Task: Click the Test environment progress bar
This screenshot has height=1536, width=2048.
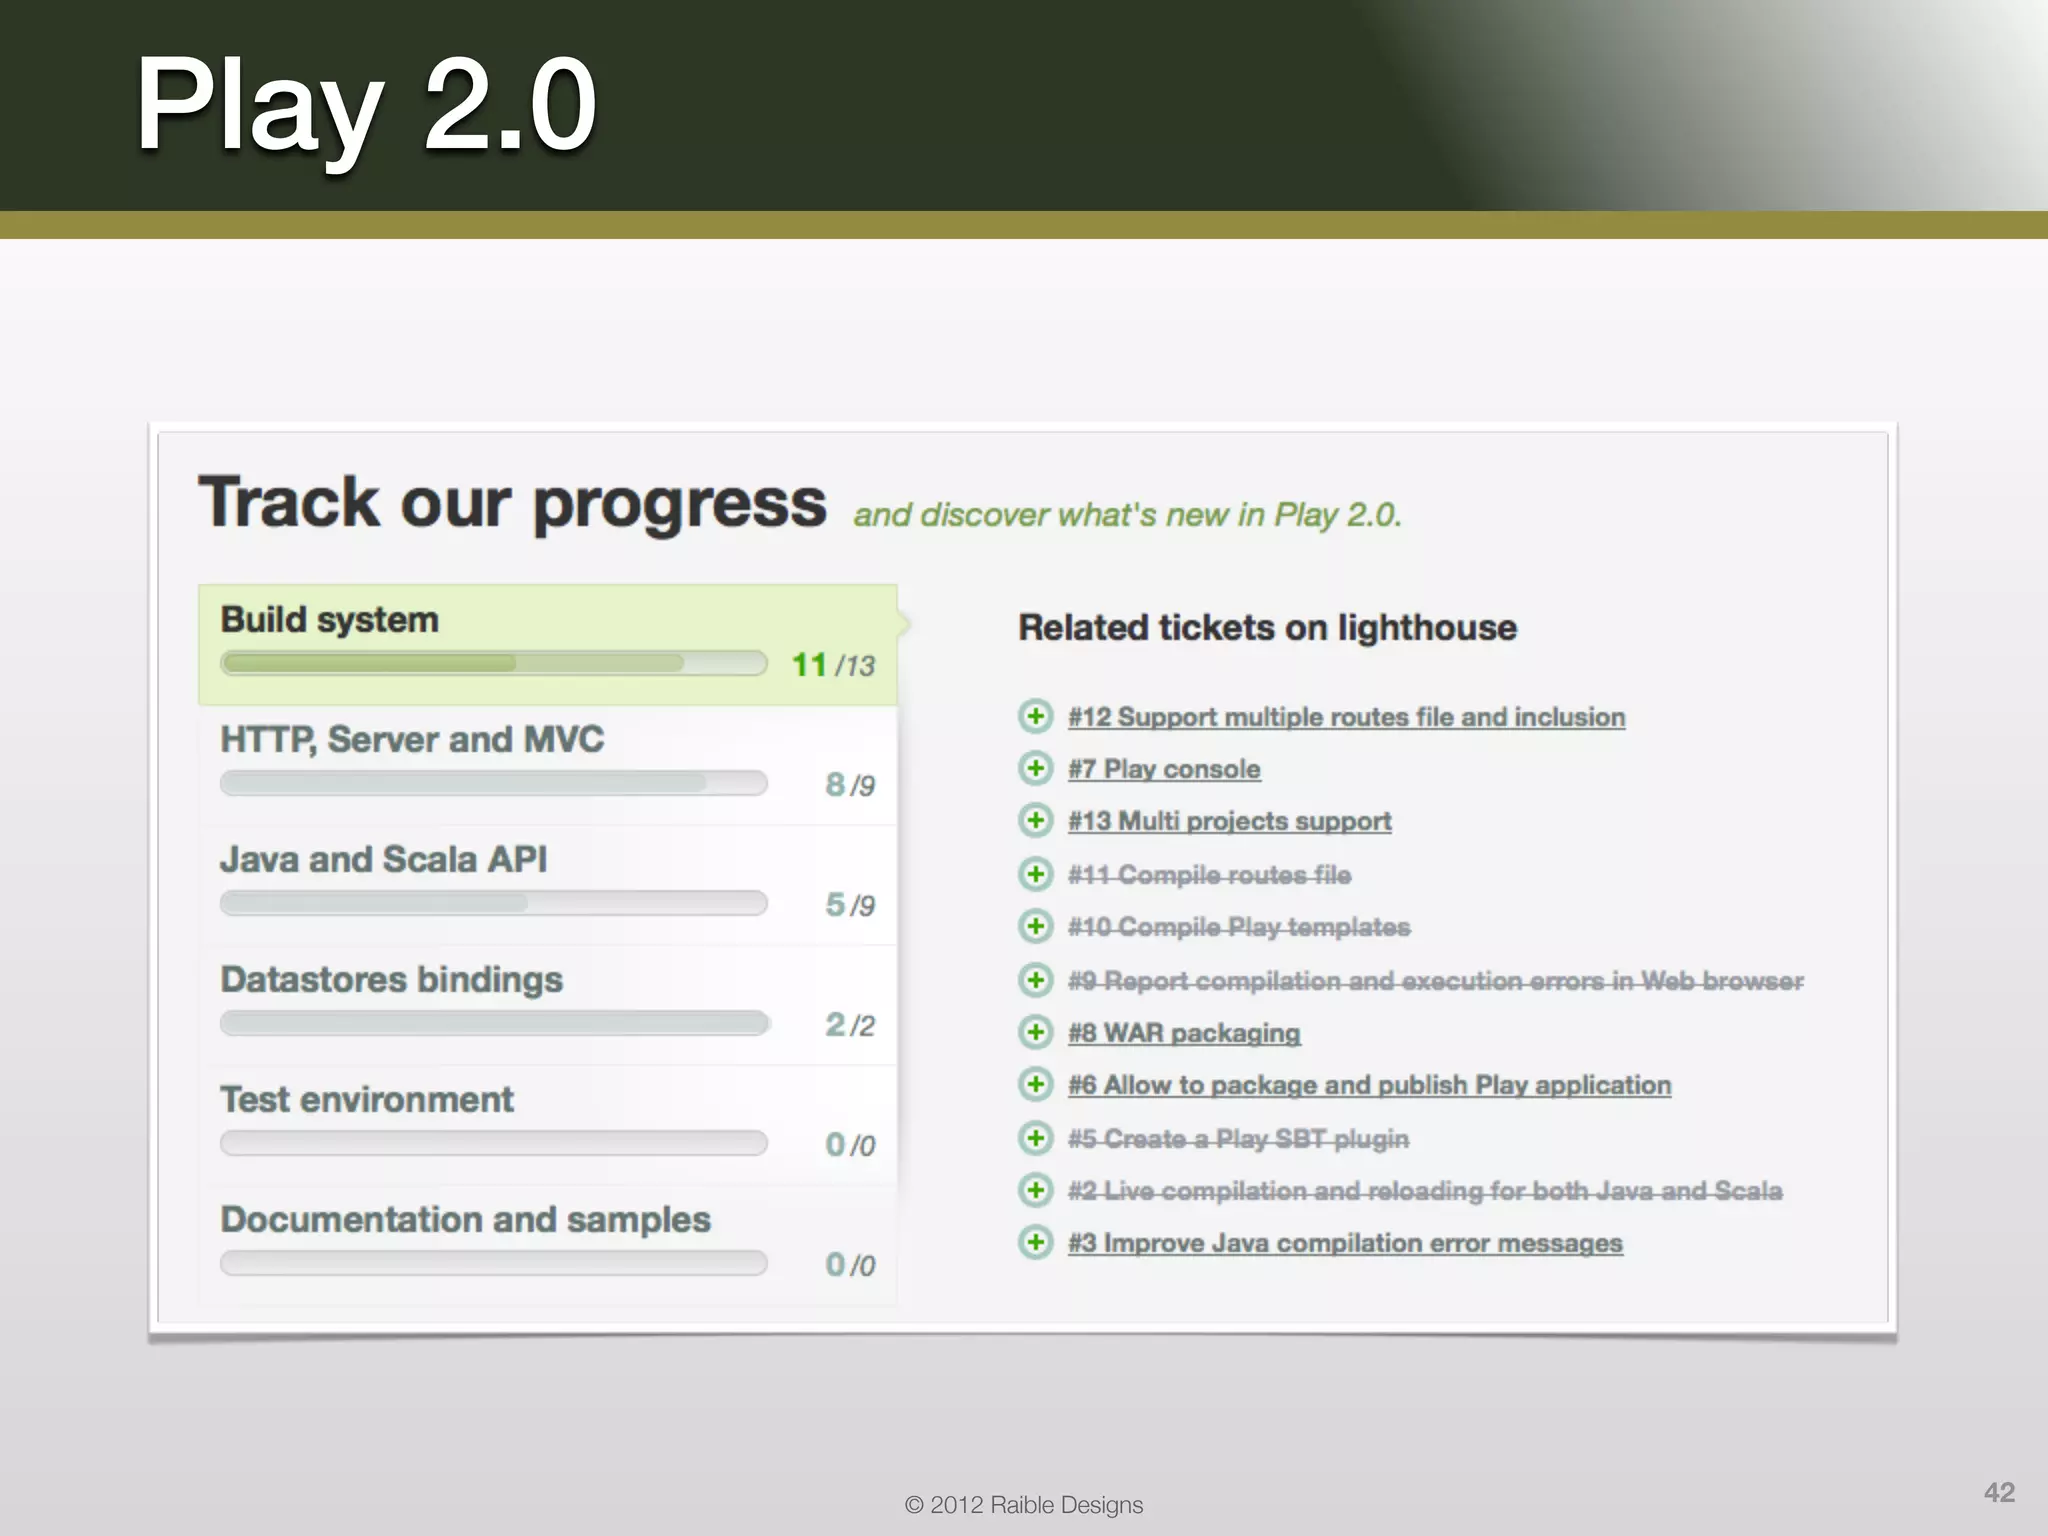Action: (493, 1143)
